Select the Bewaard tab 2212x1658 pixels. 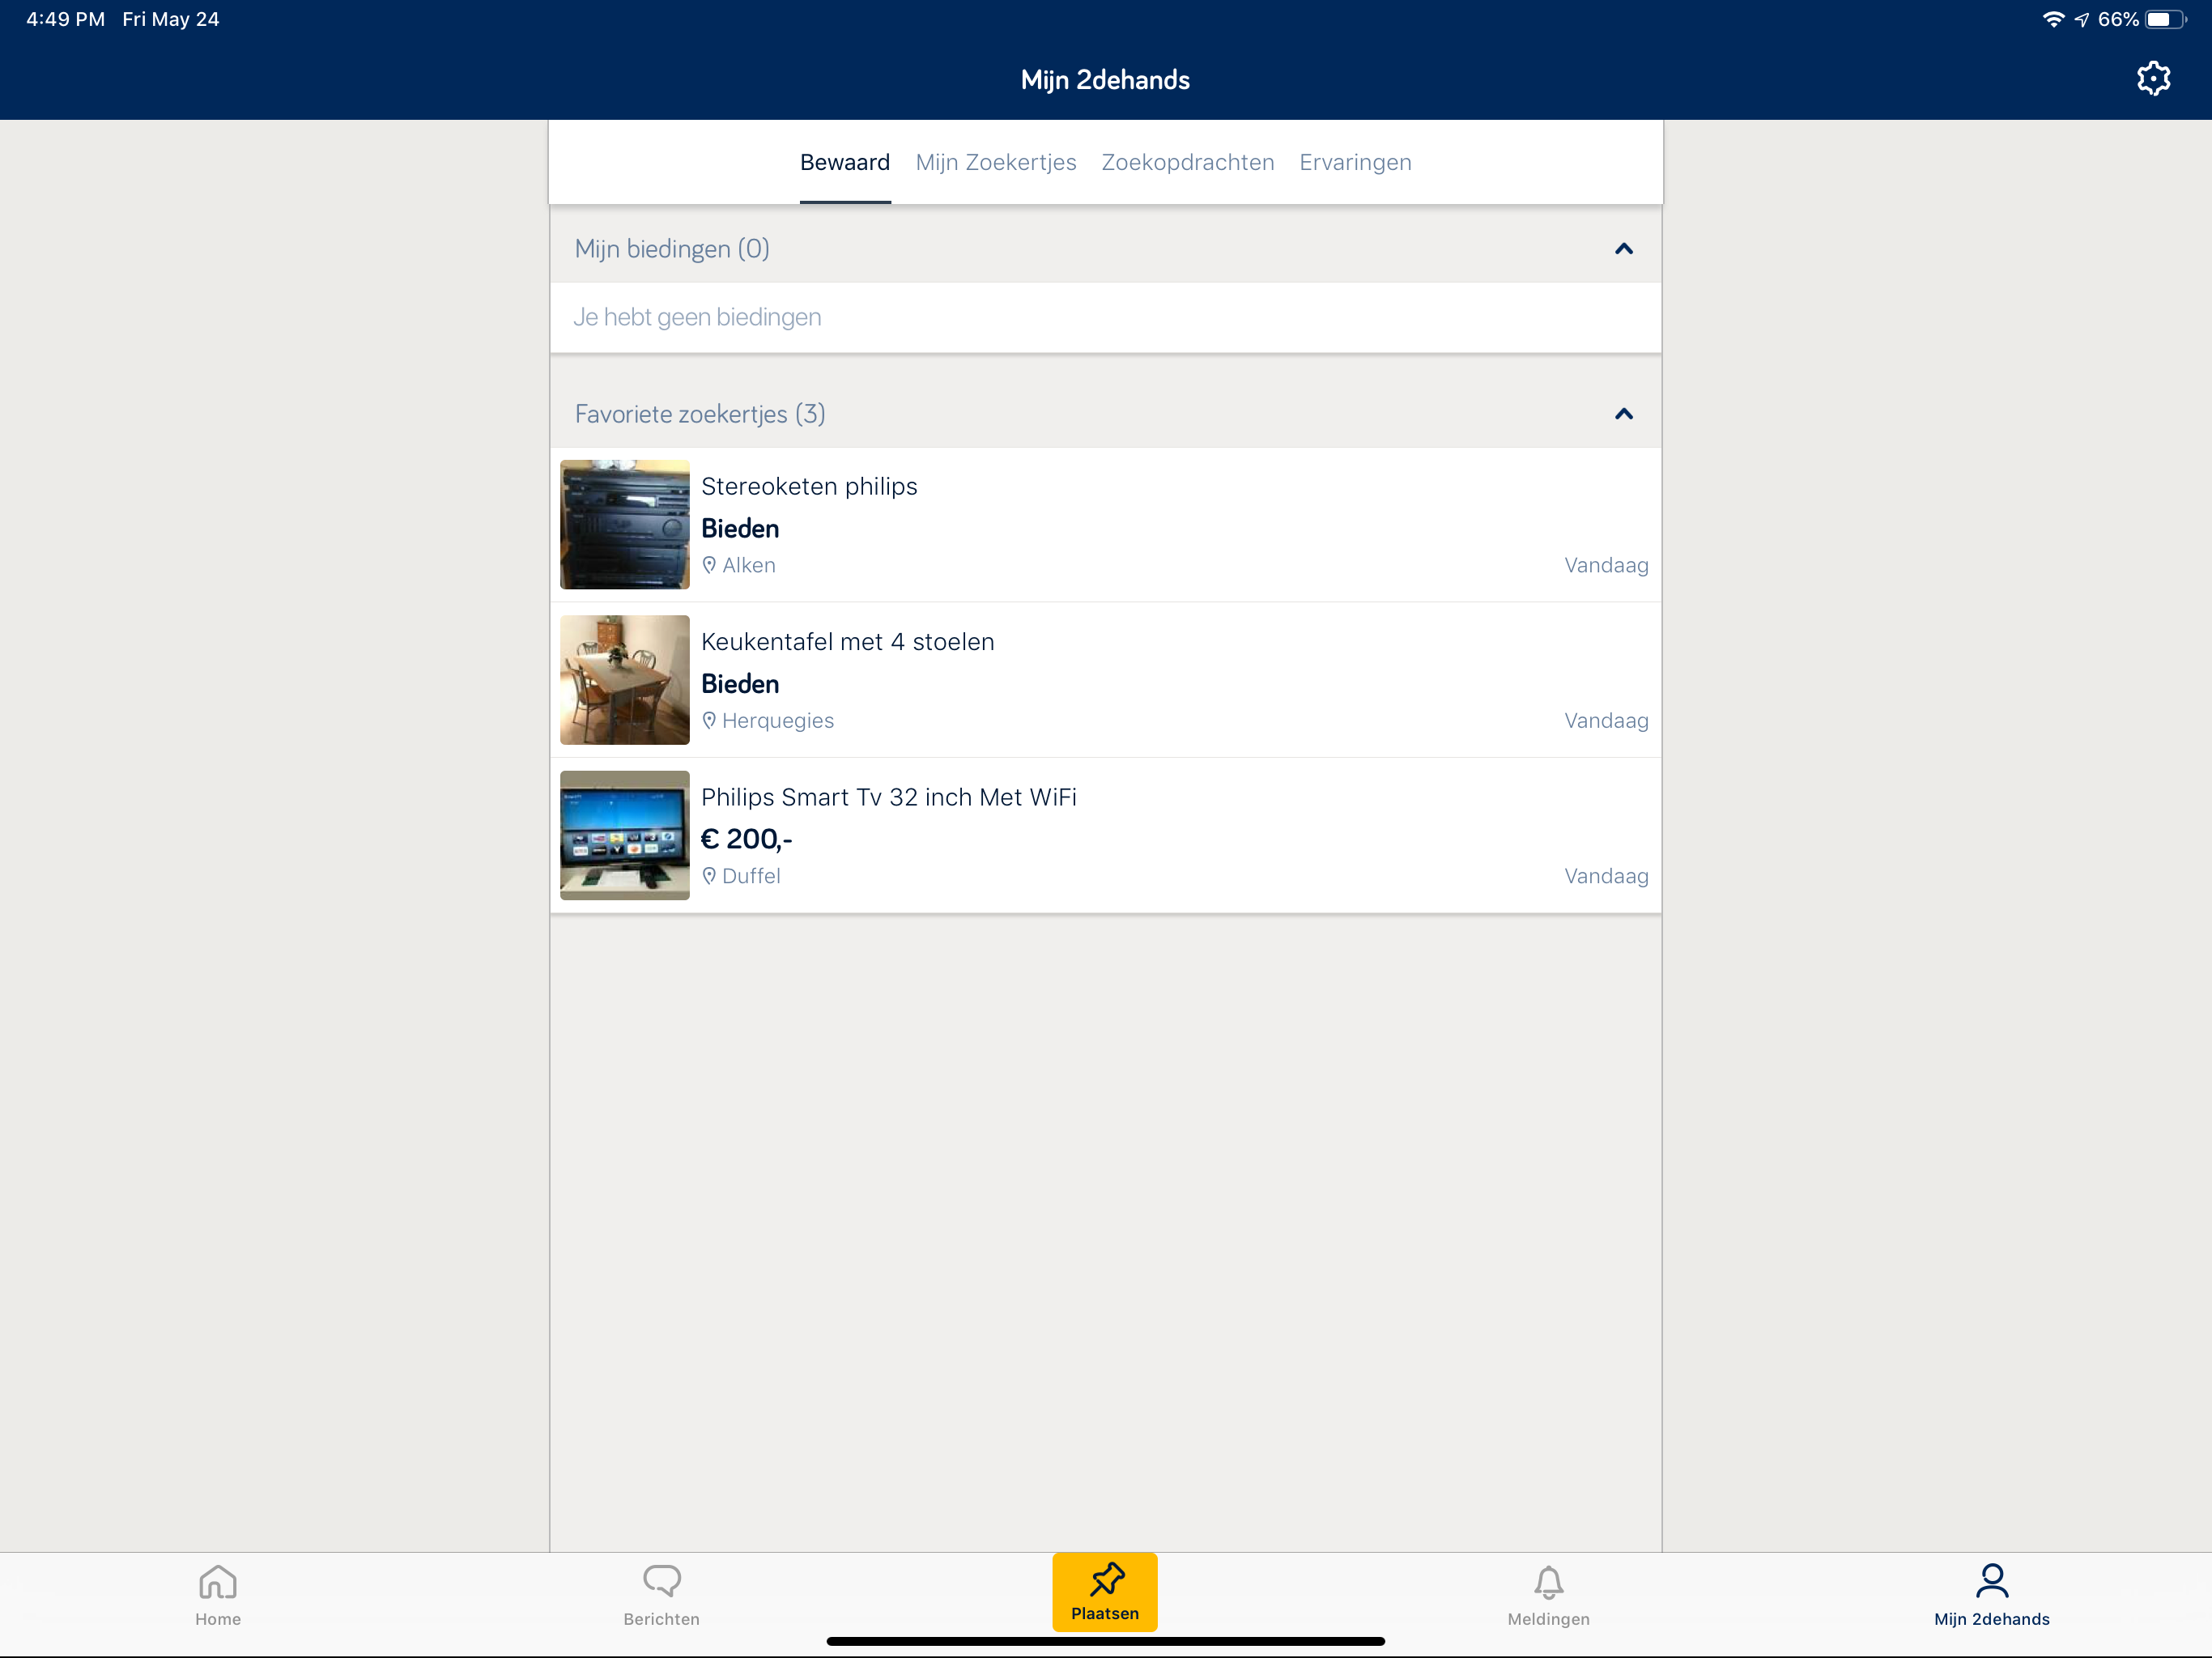tap(844, 163)
